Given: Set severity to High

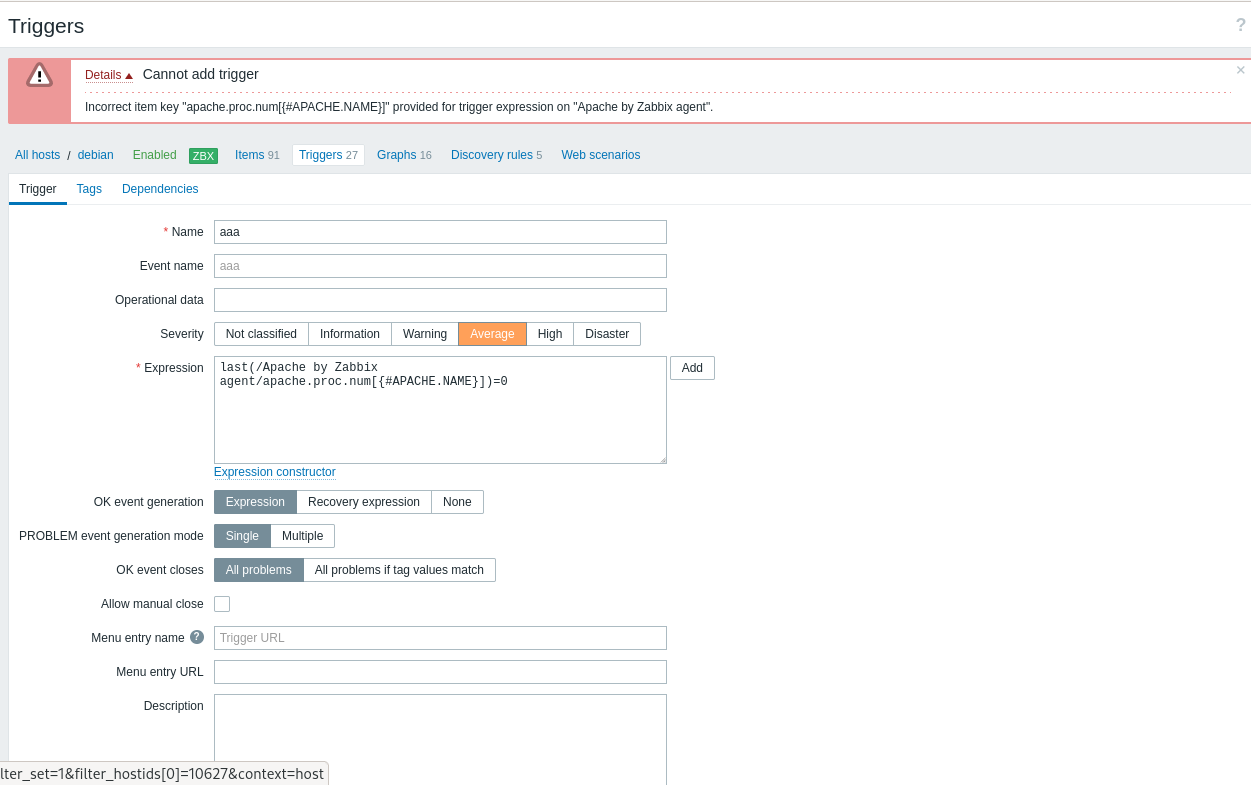Looking at the screenshot, I should click(x=550, y=334).
